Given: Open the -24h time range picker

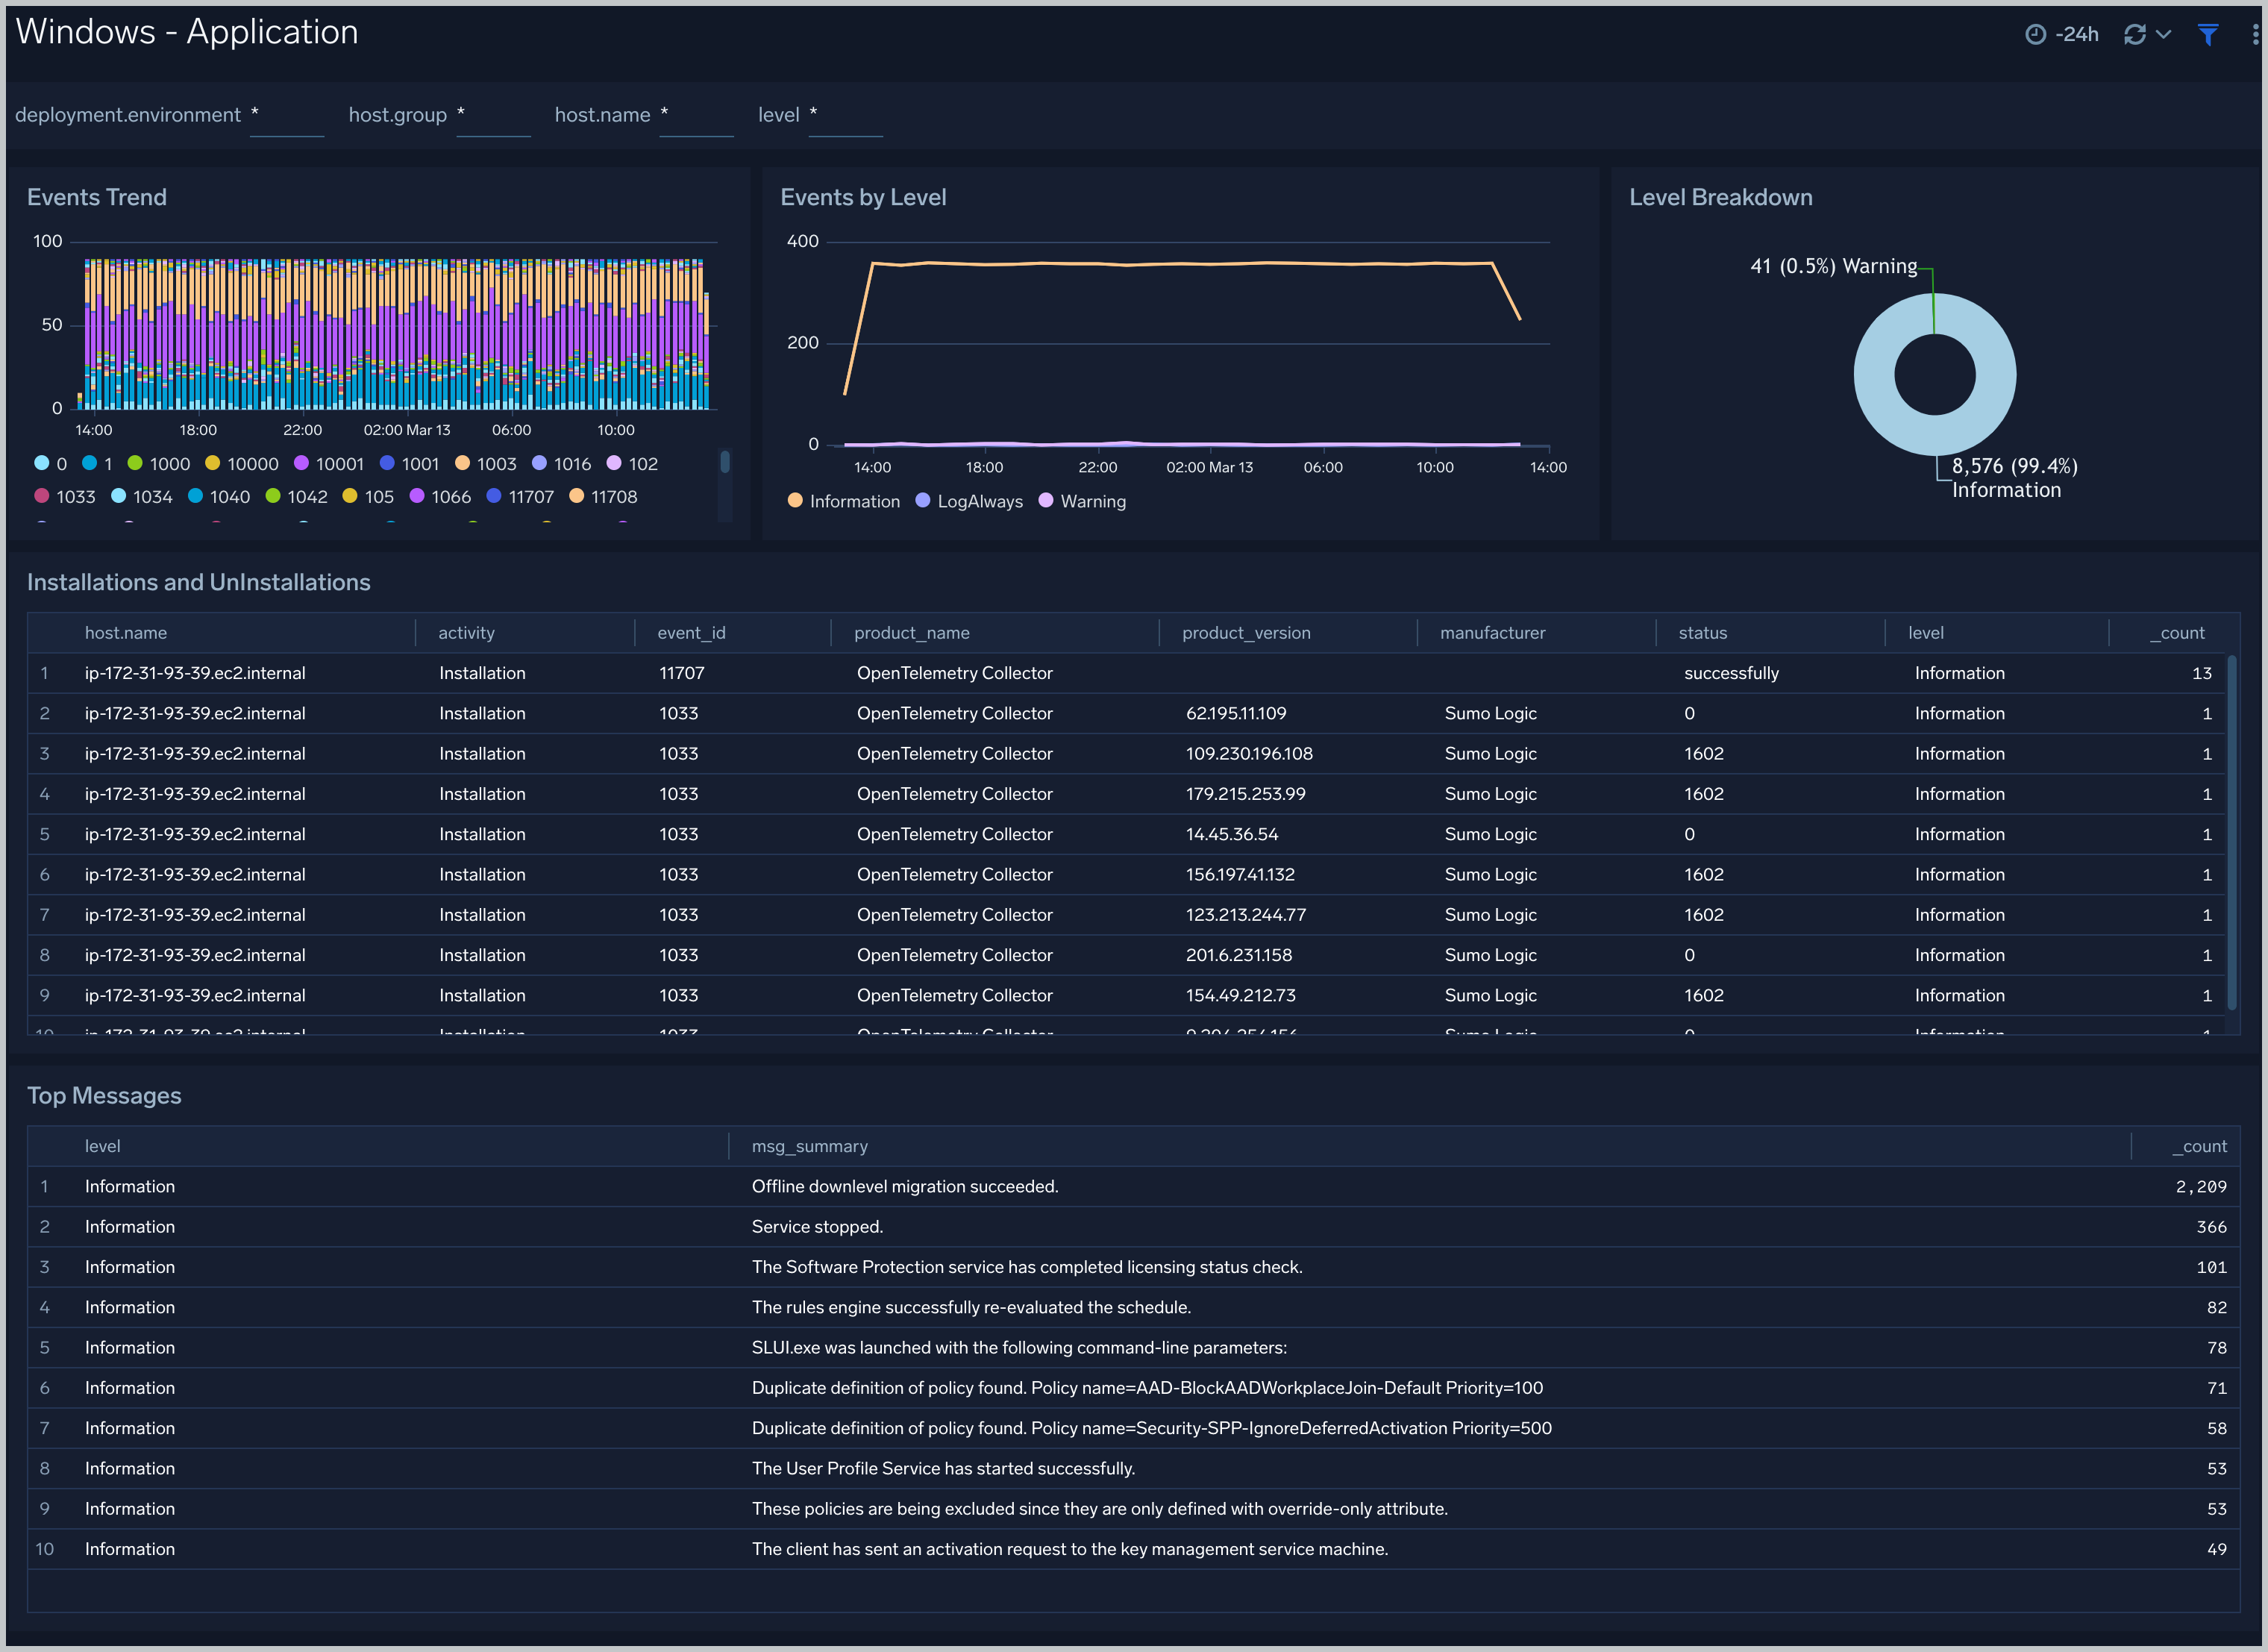Looking at the screenshot, I should (x=2061, y=34).
